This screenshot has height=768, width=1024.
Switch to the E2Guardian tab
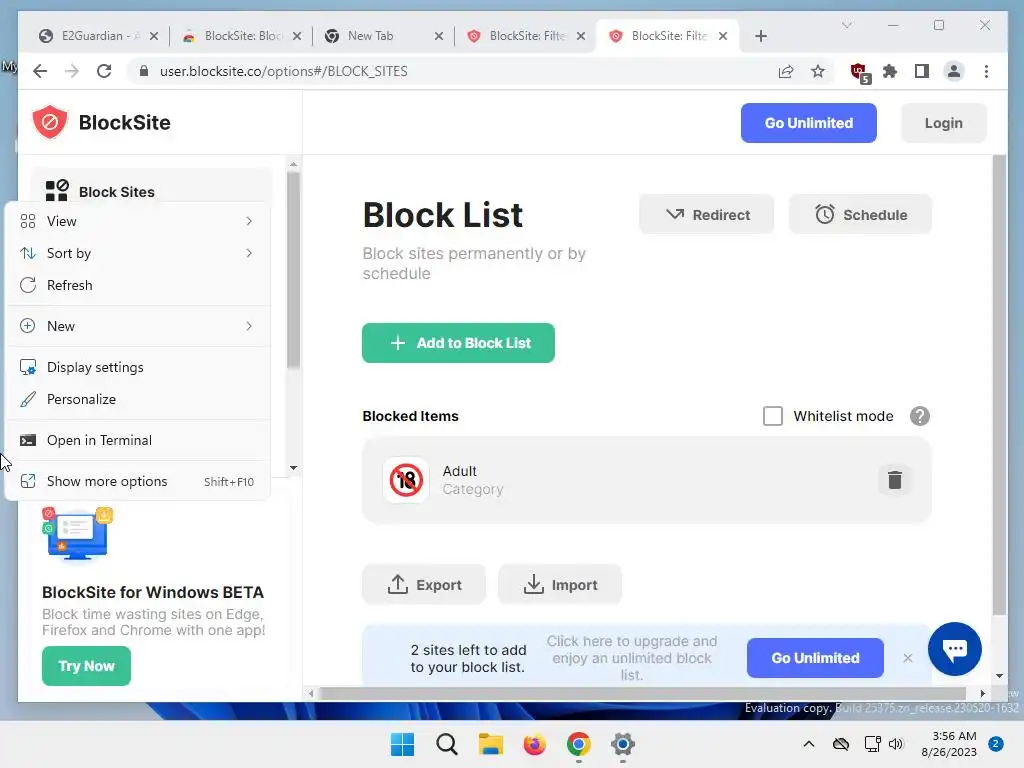(98, 36)
